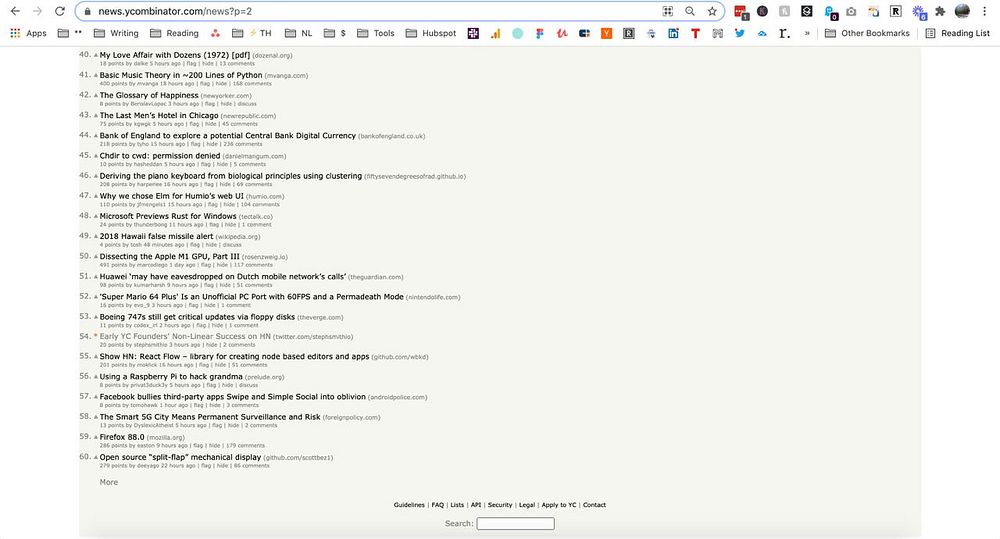Image resolution: width=1000 pixels, height=539 pixels.
Task: Hide the 'Bank of England' digital currency story
Action: (x=212, y=144)
